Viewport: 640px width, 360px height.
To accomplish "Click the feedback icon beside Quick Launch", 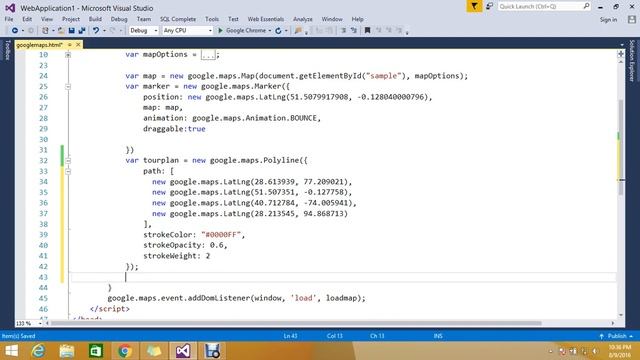I will pos(489,6).
